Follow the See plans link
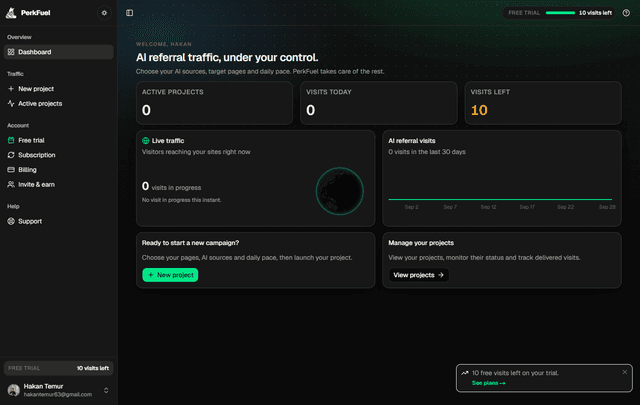This screenshot has width=640, height=405. point(489,383)
